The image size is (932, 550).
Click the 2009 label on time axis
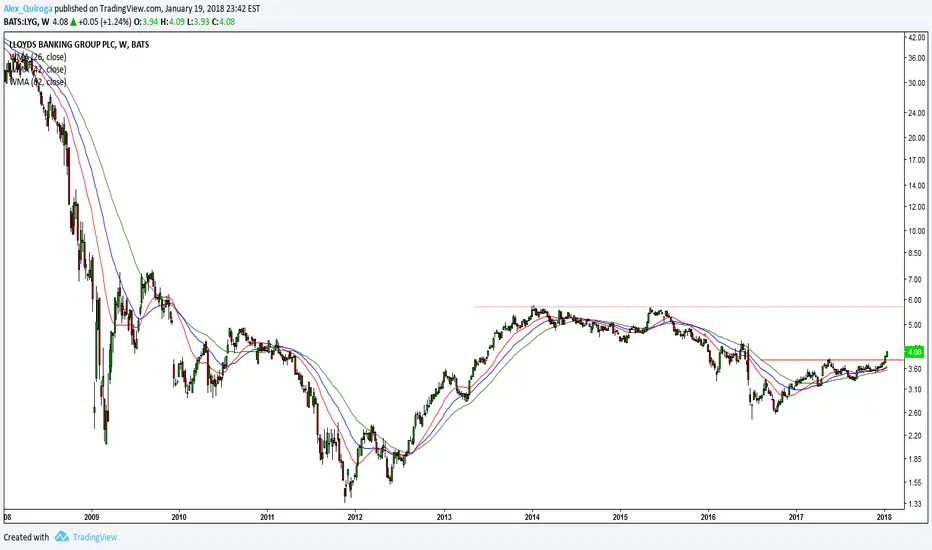coord(91,517)
